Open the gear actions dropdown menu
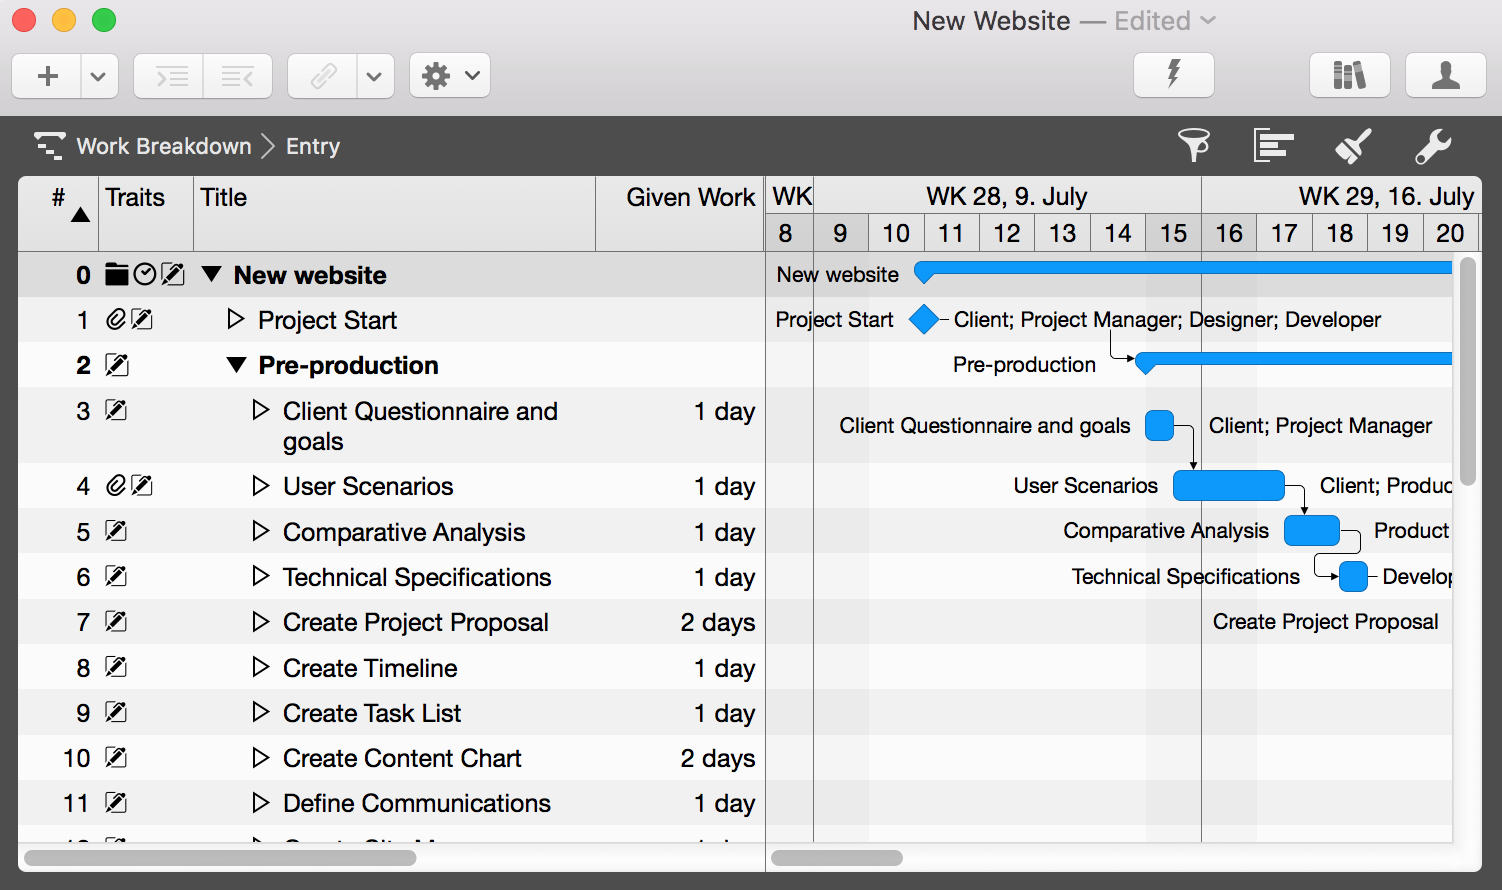 pyautogui.click(x=449, y=76)
